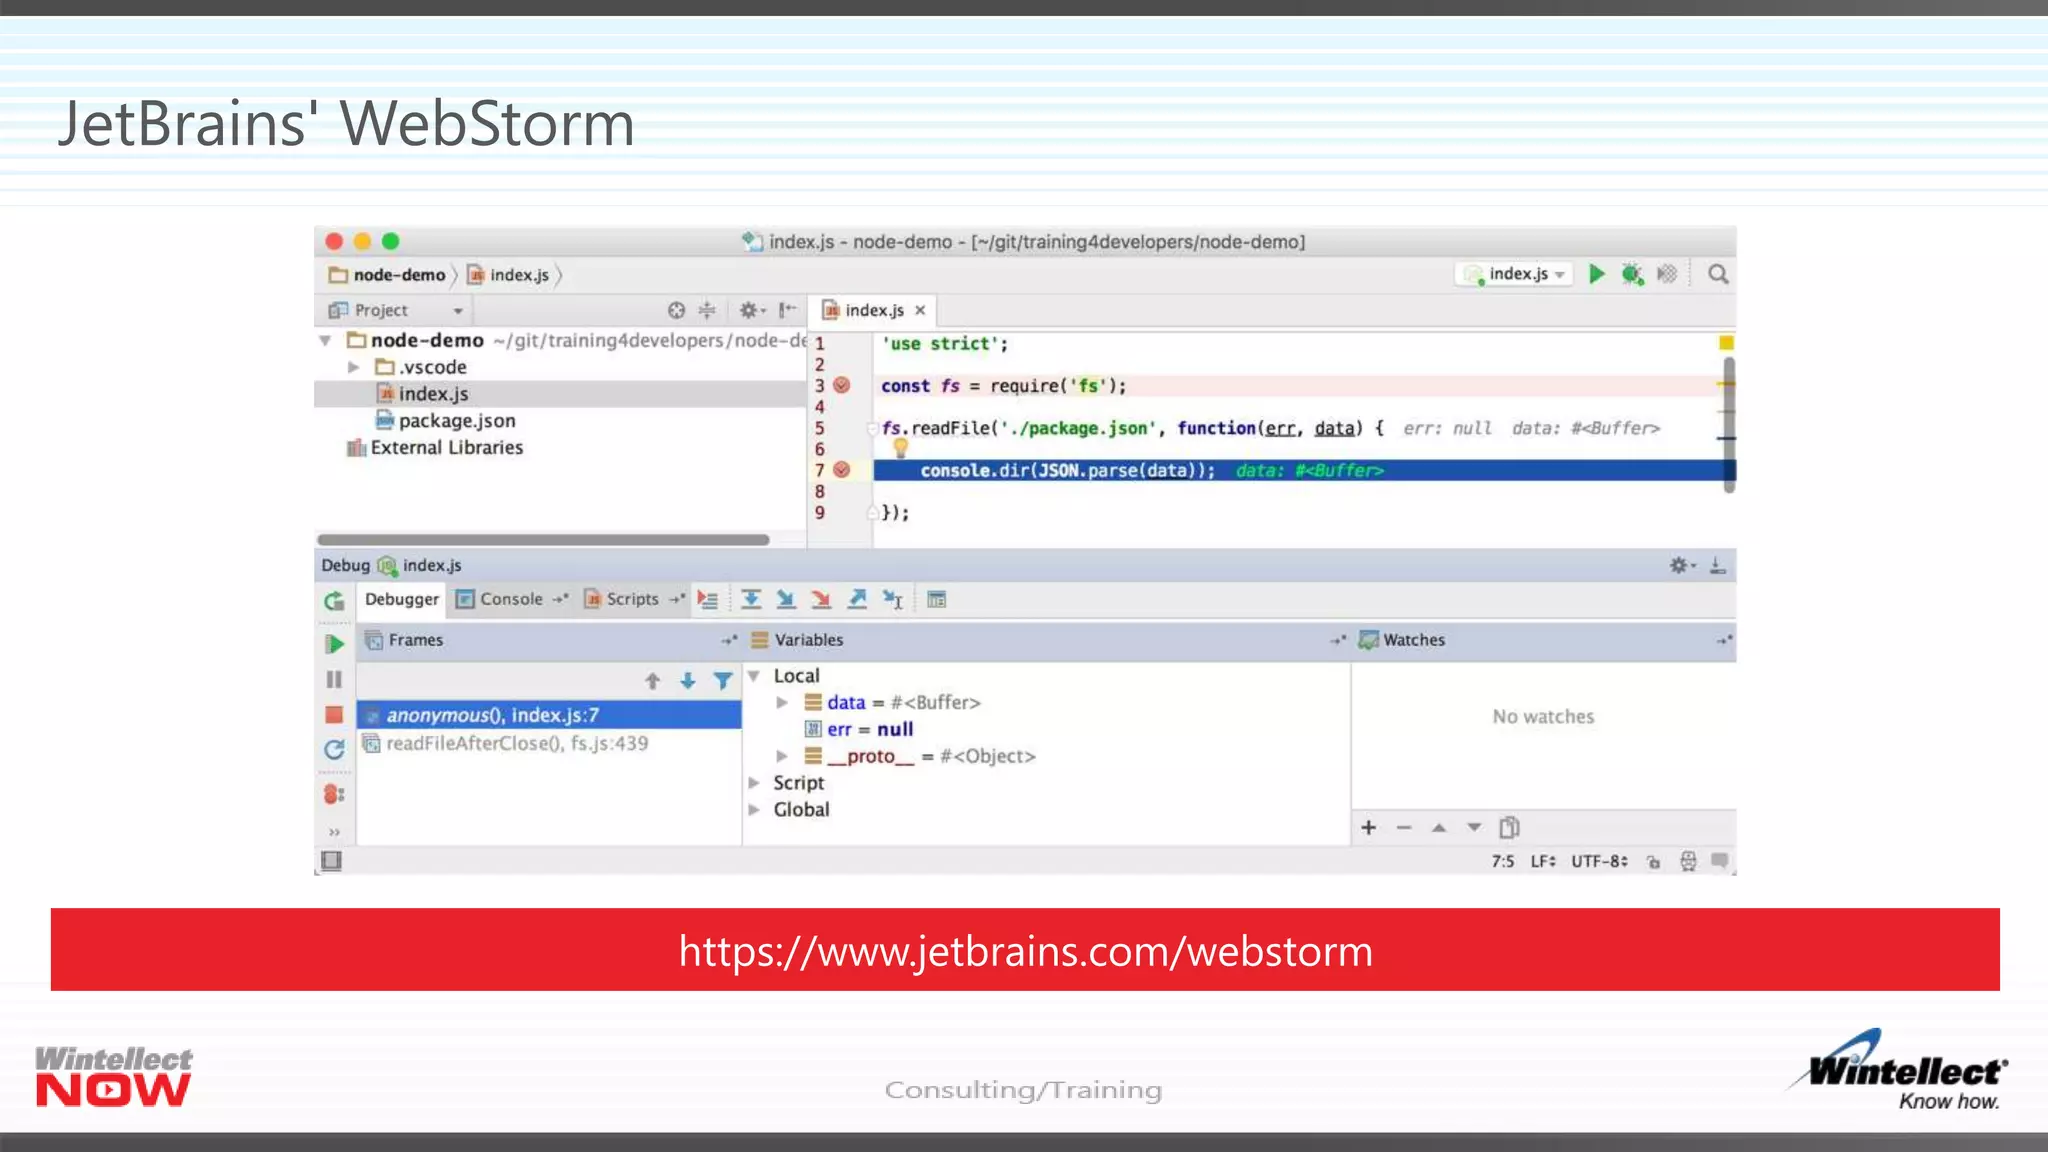The width and height of the screenshot is (2048, 1152).
Task: Expand the __proto__ variable
Action: tap(782, 756)
